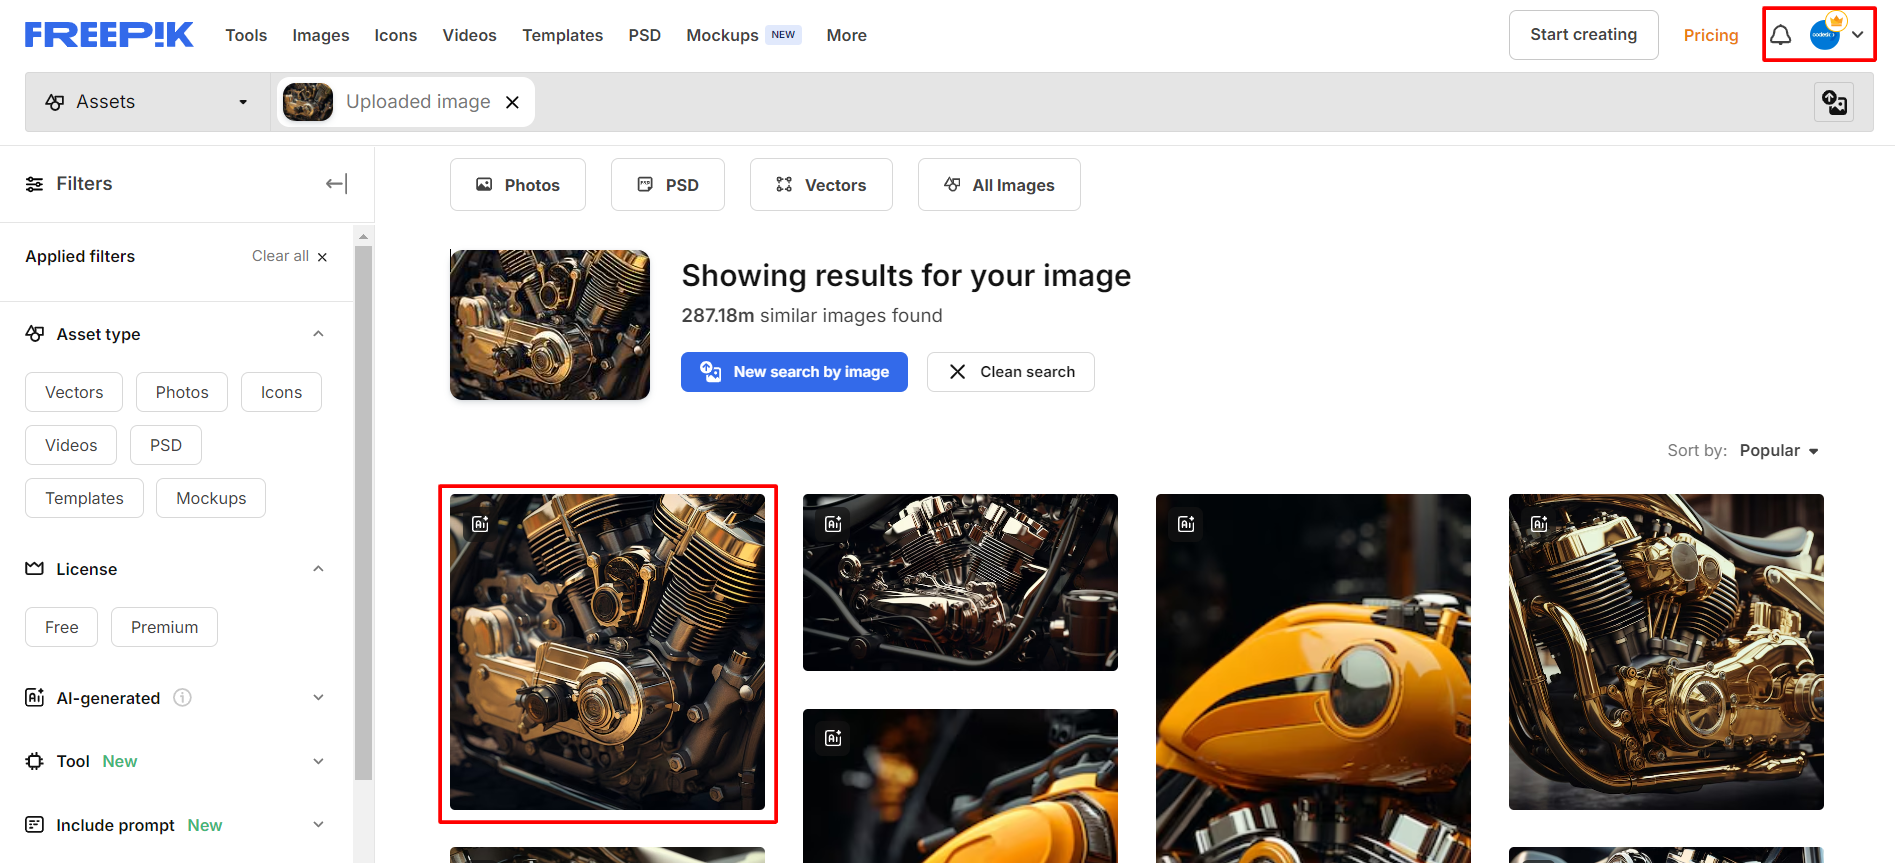
Task: Remove the Uploaded image chip with X
Action: pos(512,102)
